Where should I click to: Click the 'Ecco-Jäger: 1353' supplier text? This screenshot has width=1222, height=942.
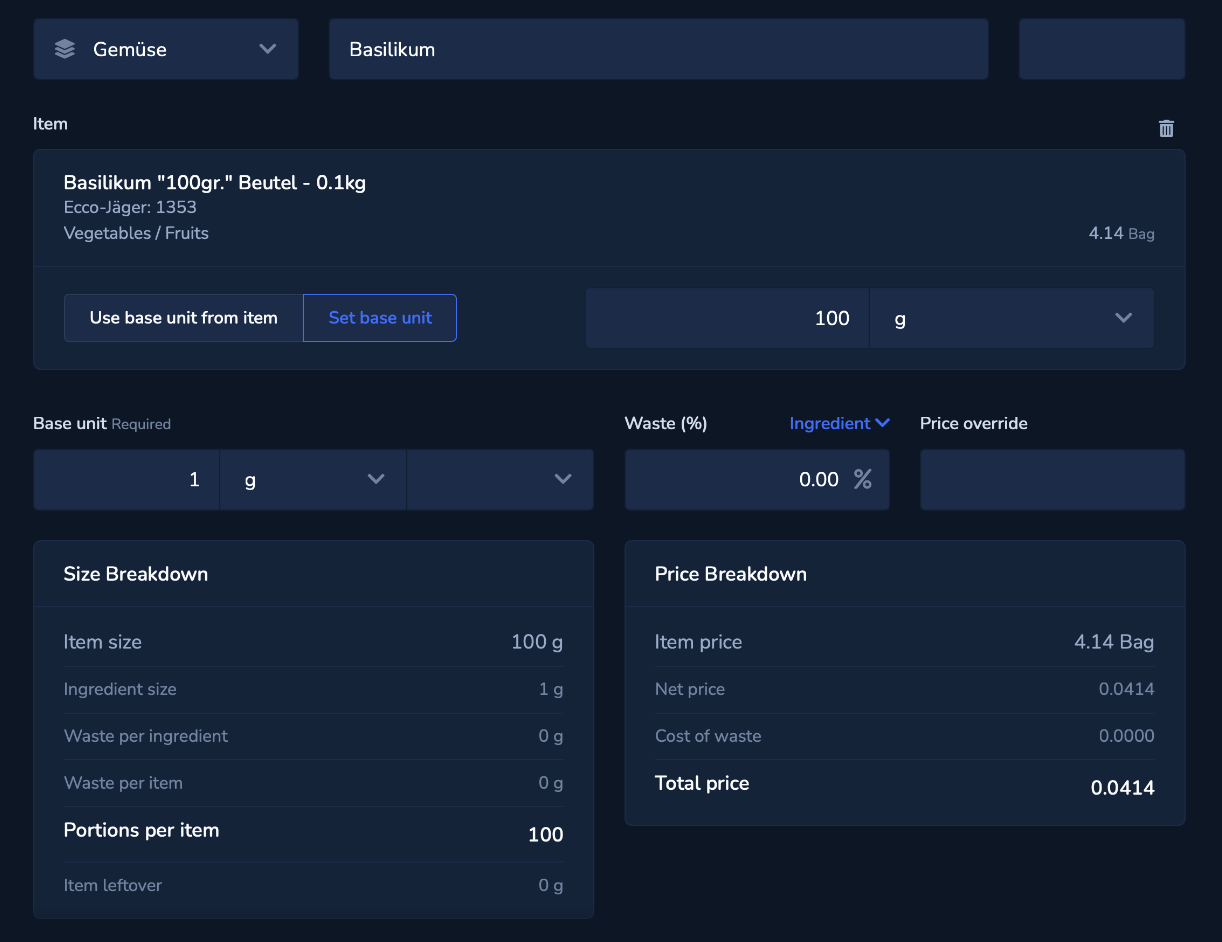pyautogui.click(x=130, y=207)
